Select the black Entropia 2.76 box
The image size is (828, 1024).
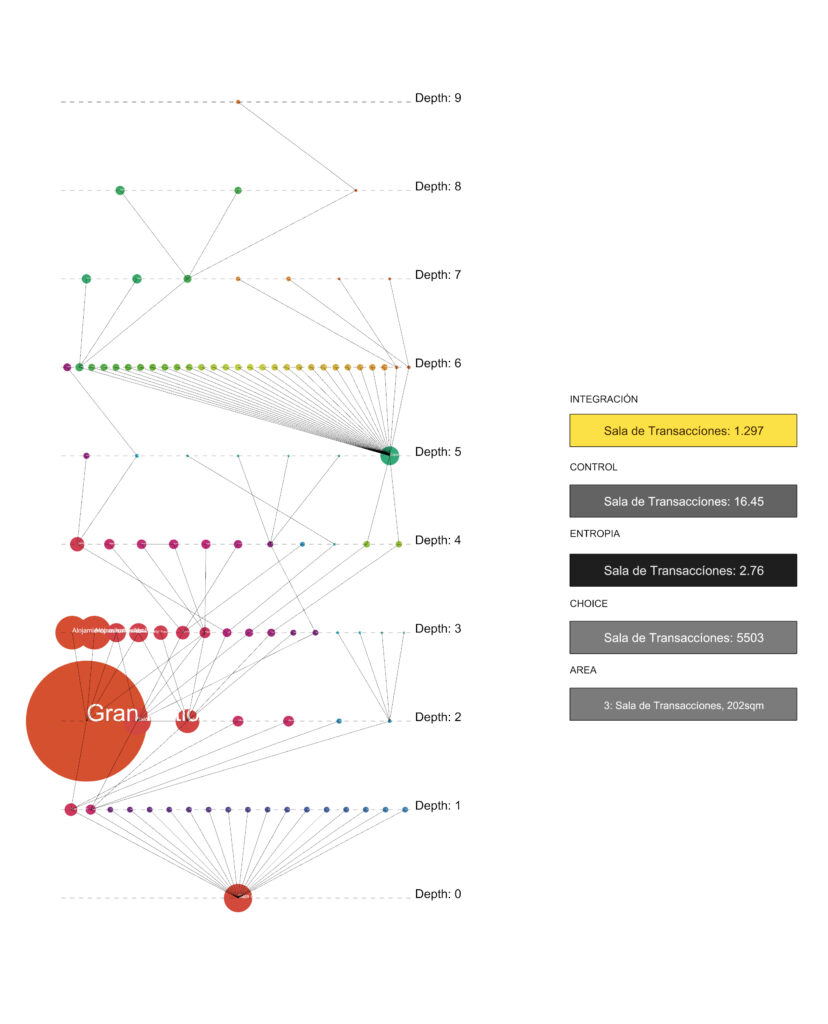683,570
